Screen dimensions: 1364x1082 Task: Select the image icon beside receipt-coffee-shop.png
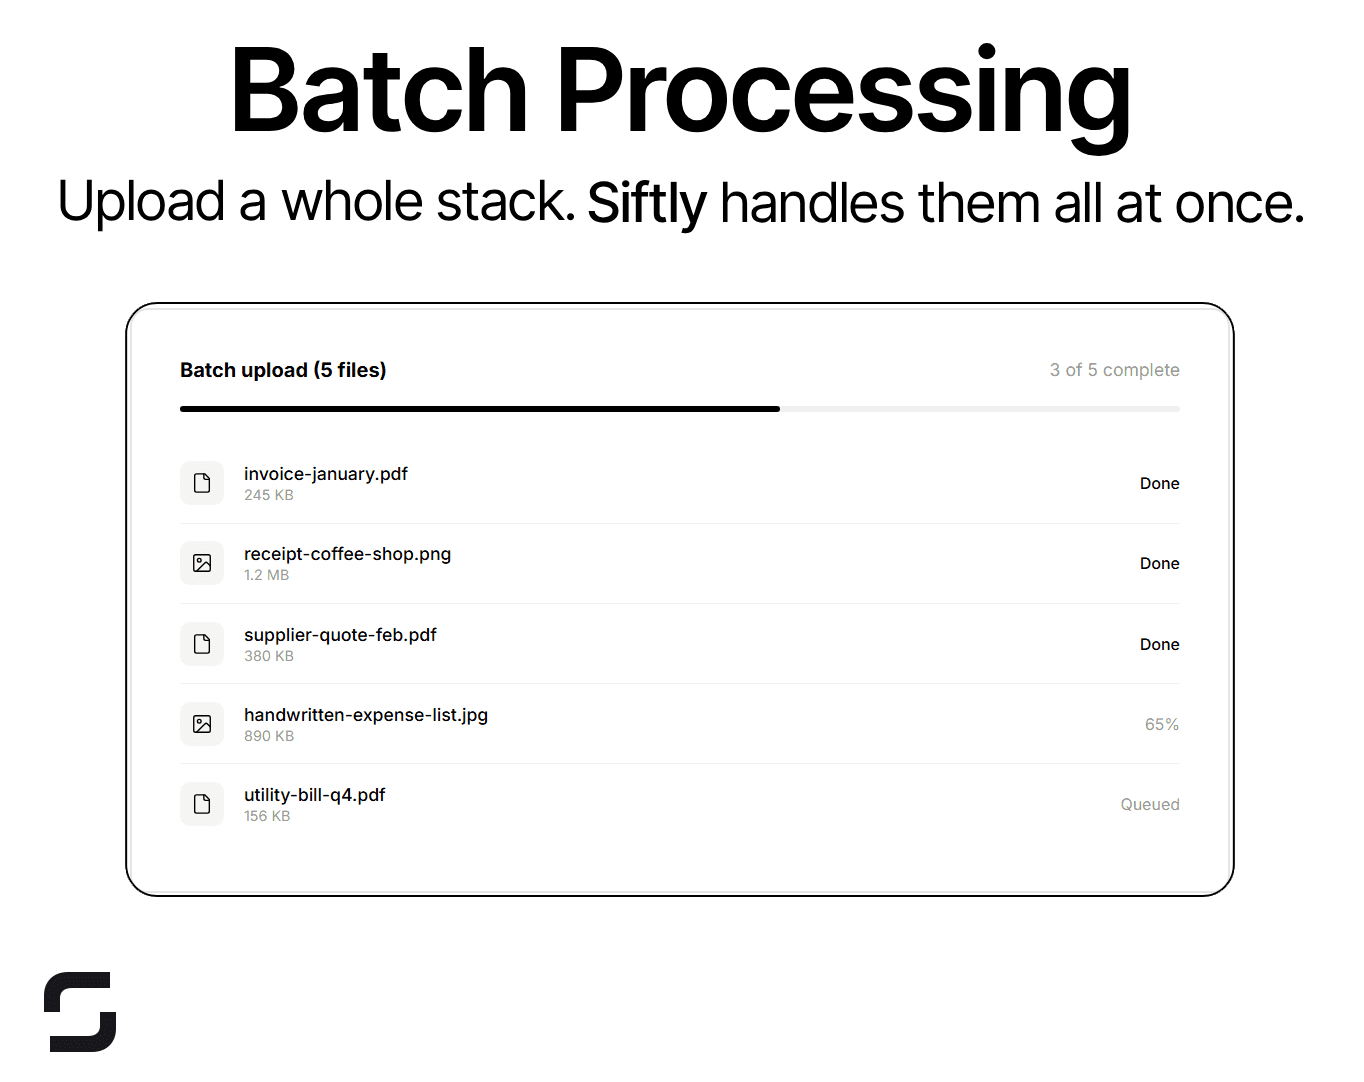click(202, 563)
